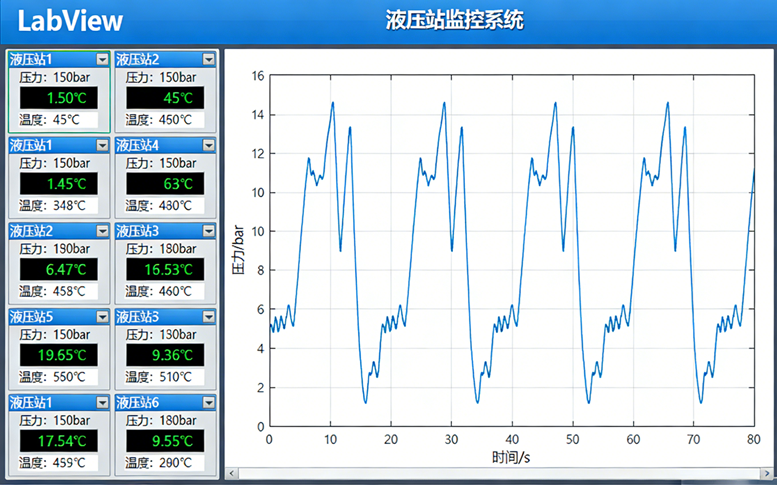Click the 液压站监控系统 title
777x485 pixels.
coord(454,21)
